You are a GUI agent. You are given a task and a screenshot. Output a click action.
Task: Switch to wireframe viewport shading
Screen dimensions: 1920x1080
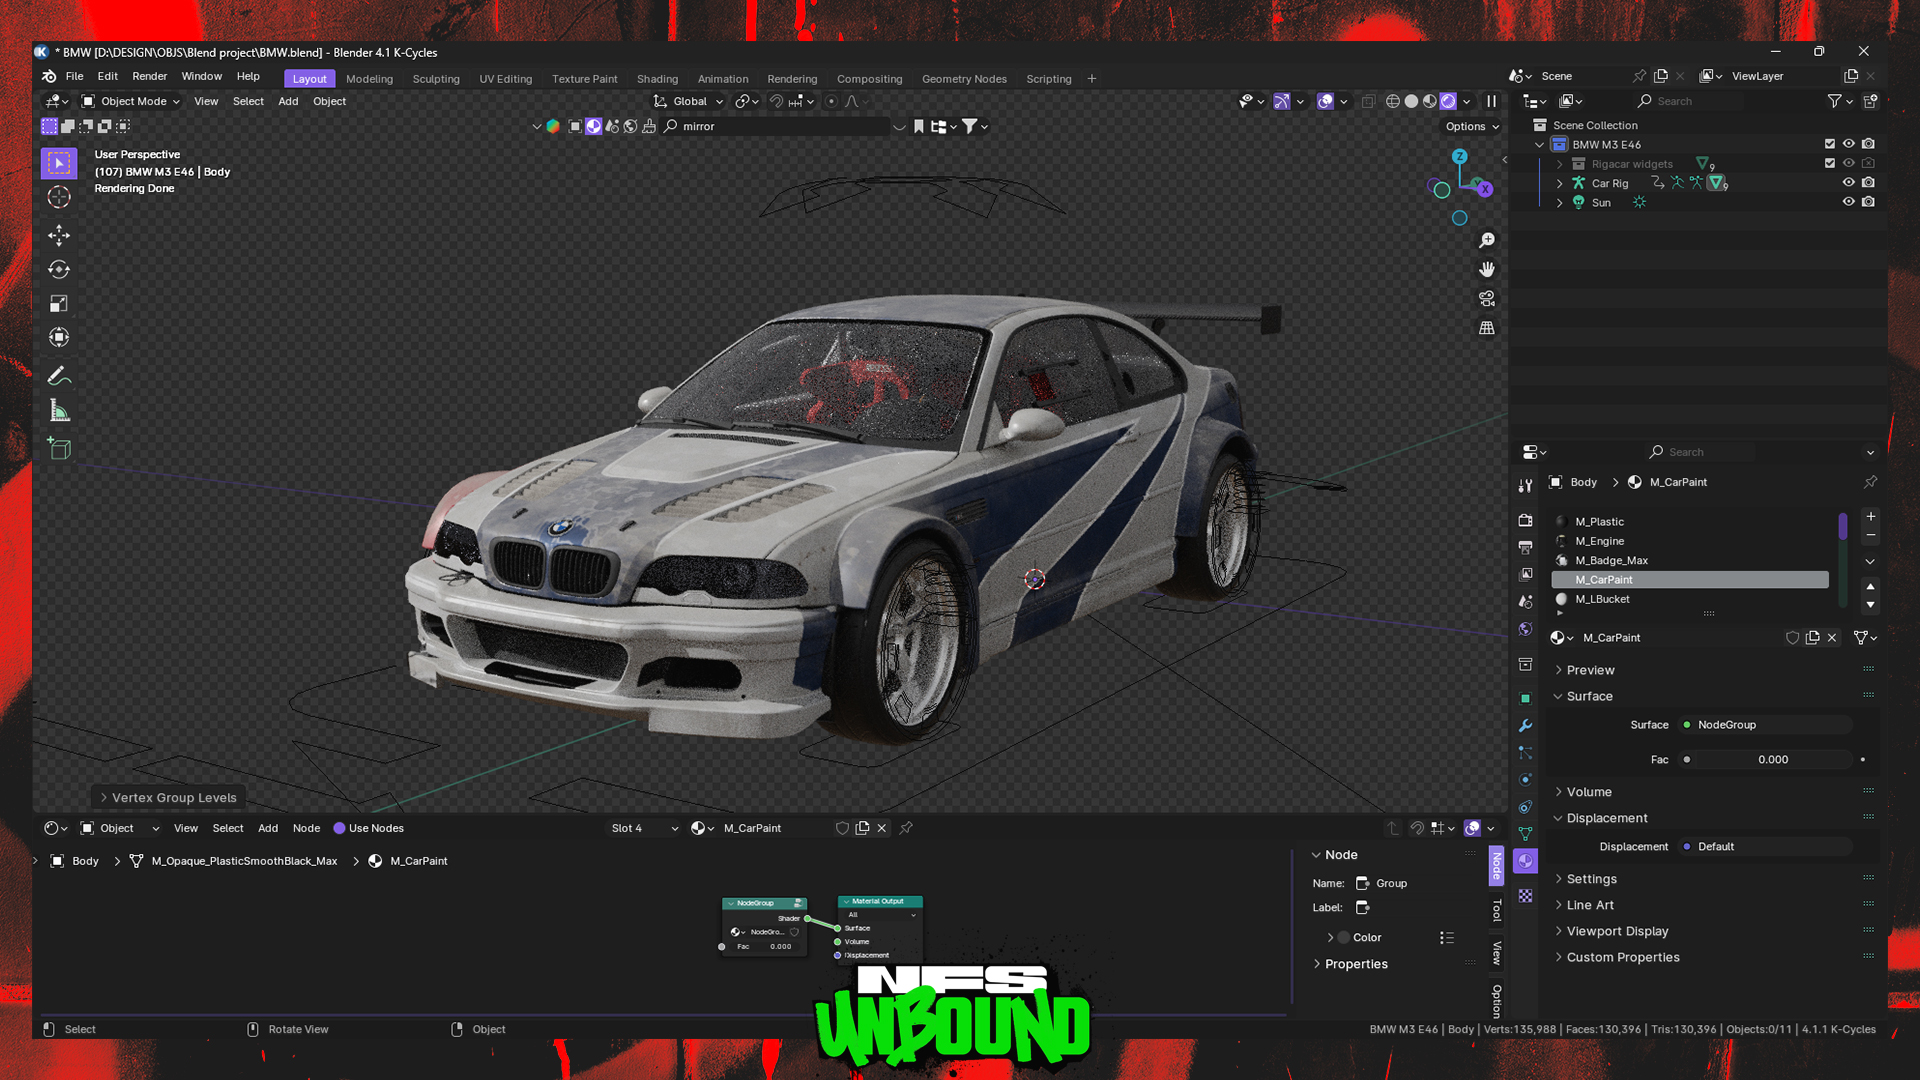pyautogui.click(x=1392, y=101)
